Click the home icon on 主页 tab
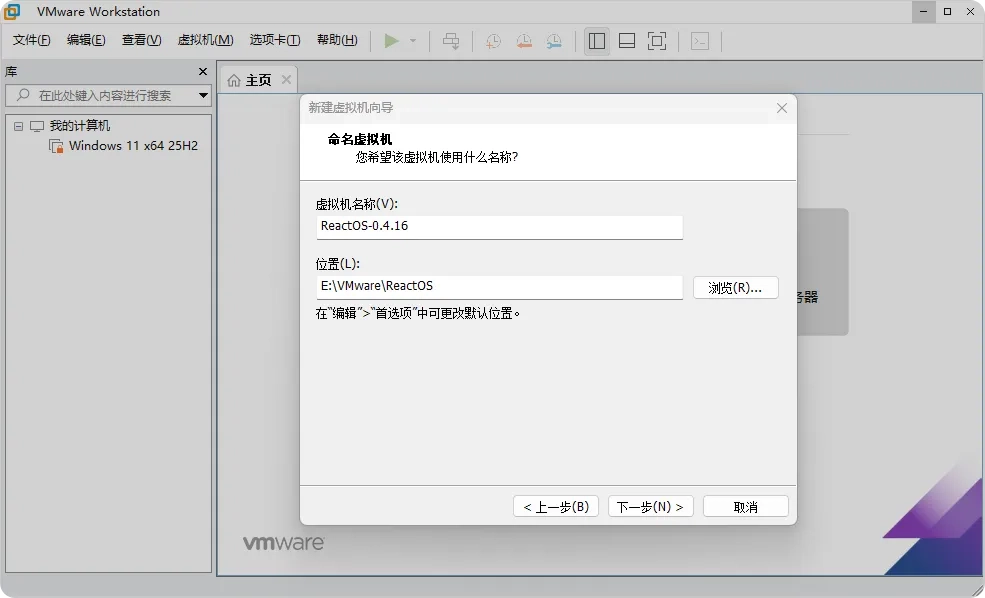 point(234,80)
